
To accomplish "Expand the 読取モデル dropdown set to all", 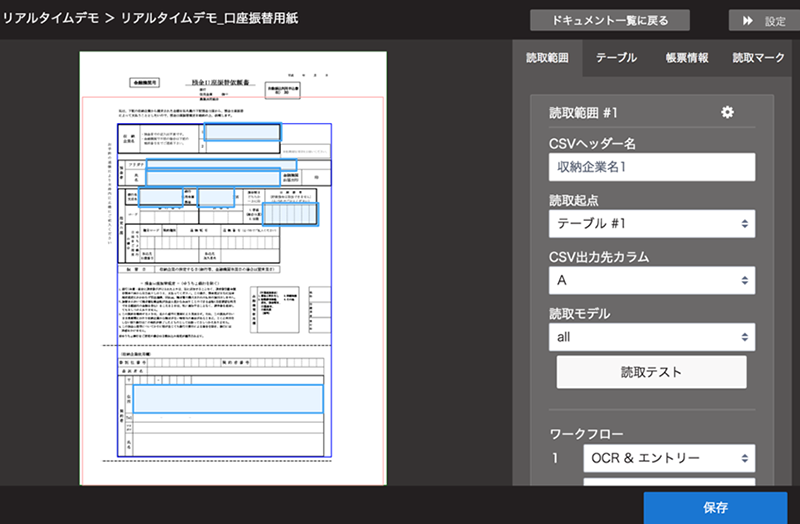I will (652, 338).
